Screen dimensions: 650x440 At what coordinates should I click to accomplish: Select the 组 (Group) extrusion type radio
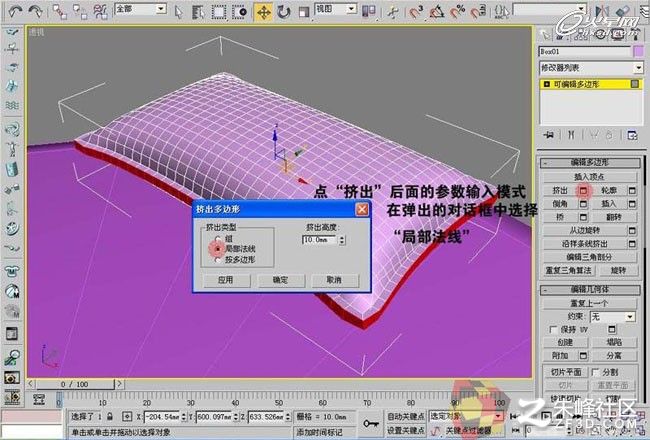pos(218,239)
